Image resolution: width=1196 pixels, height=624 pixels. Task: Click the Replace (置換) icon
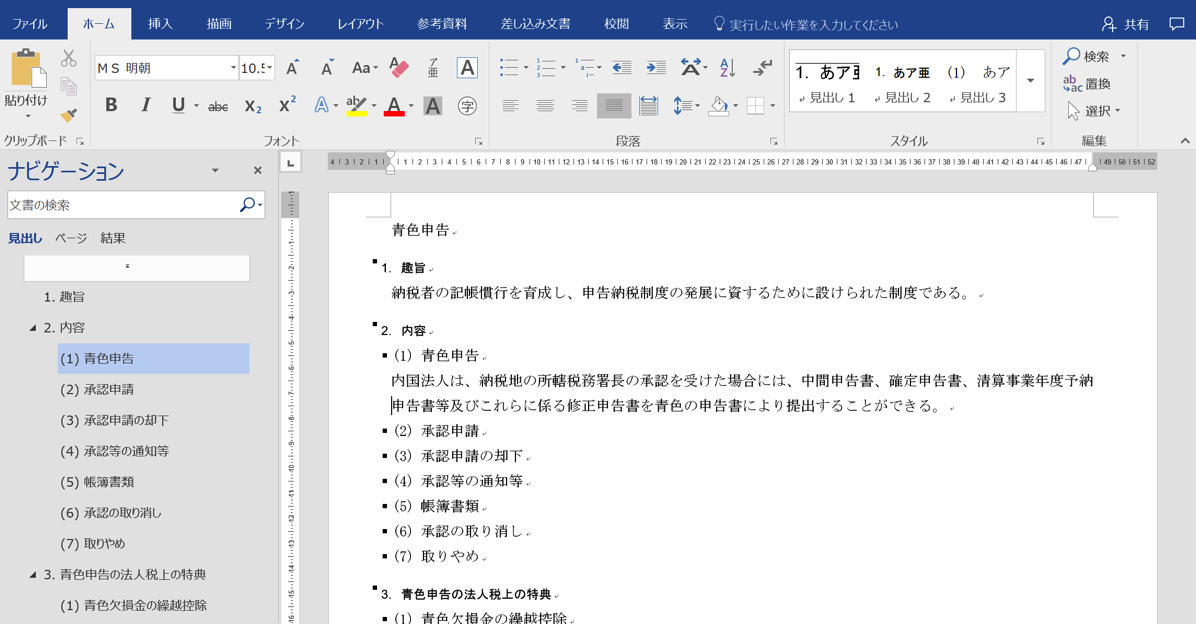click(x=1087, y=84)
